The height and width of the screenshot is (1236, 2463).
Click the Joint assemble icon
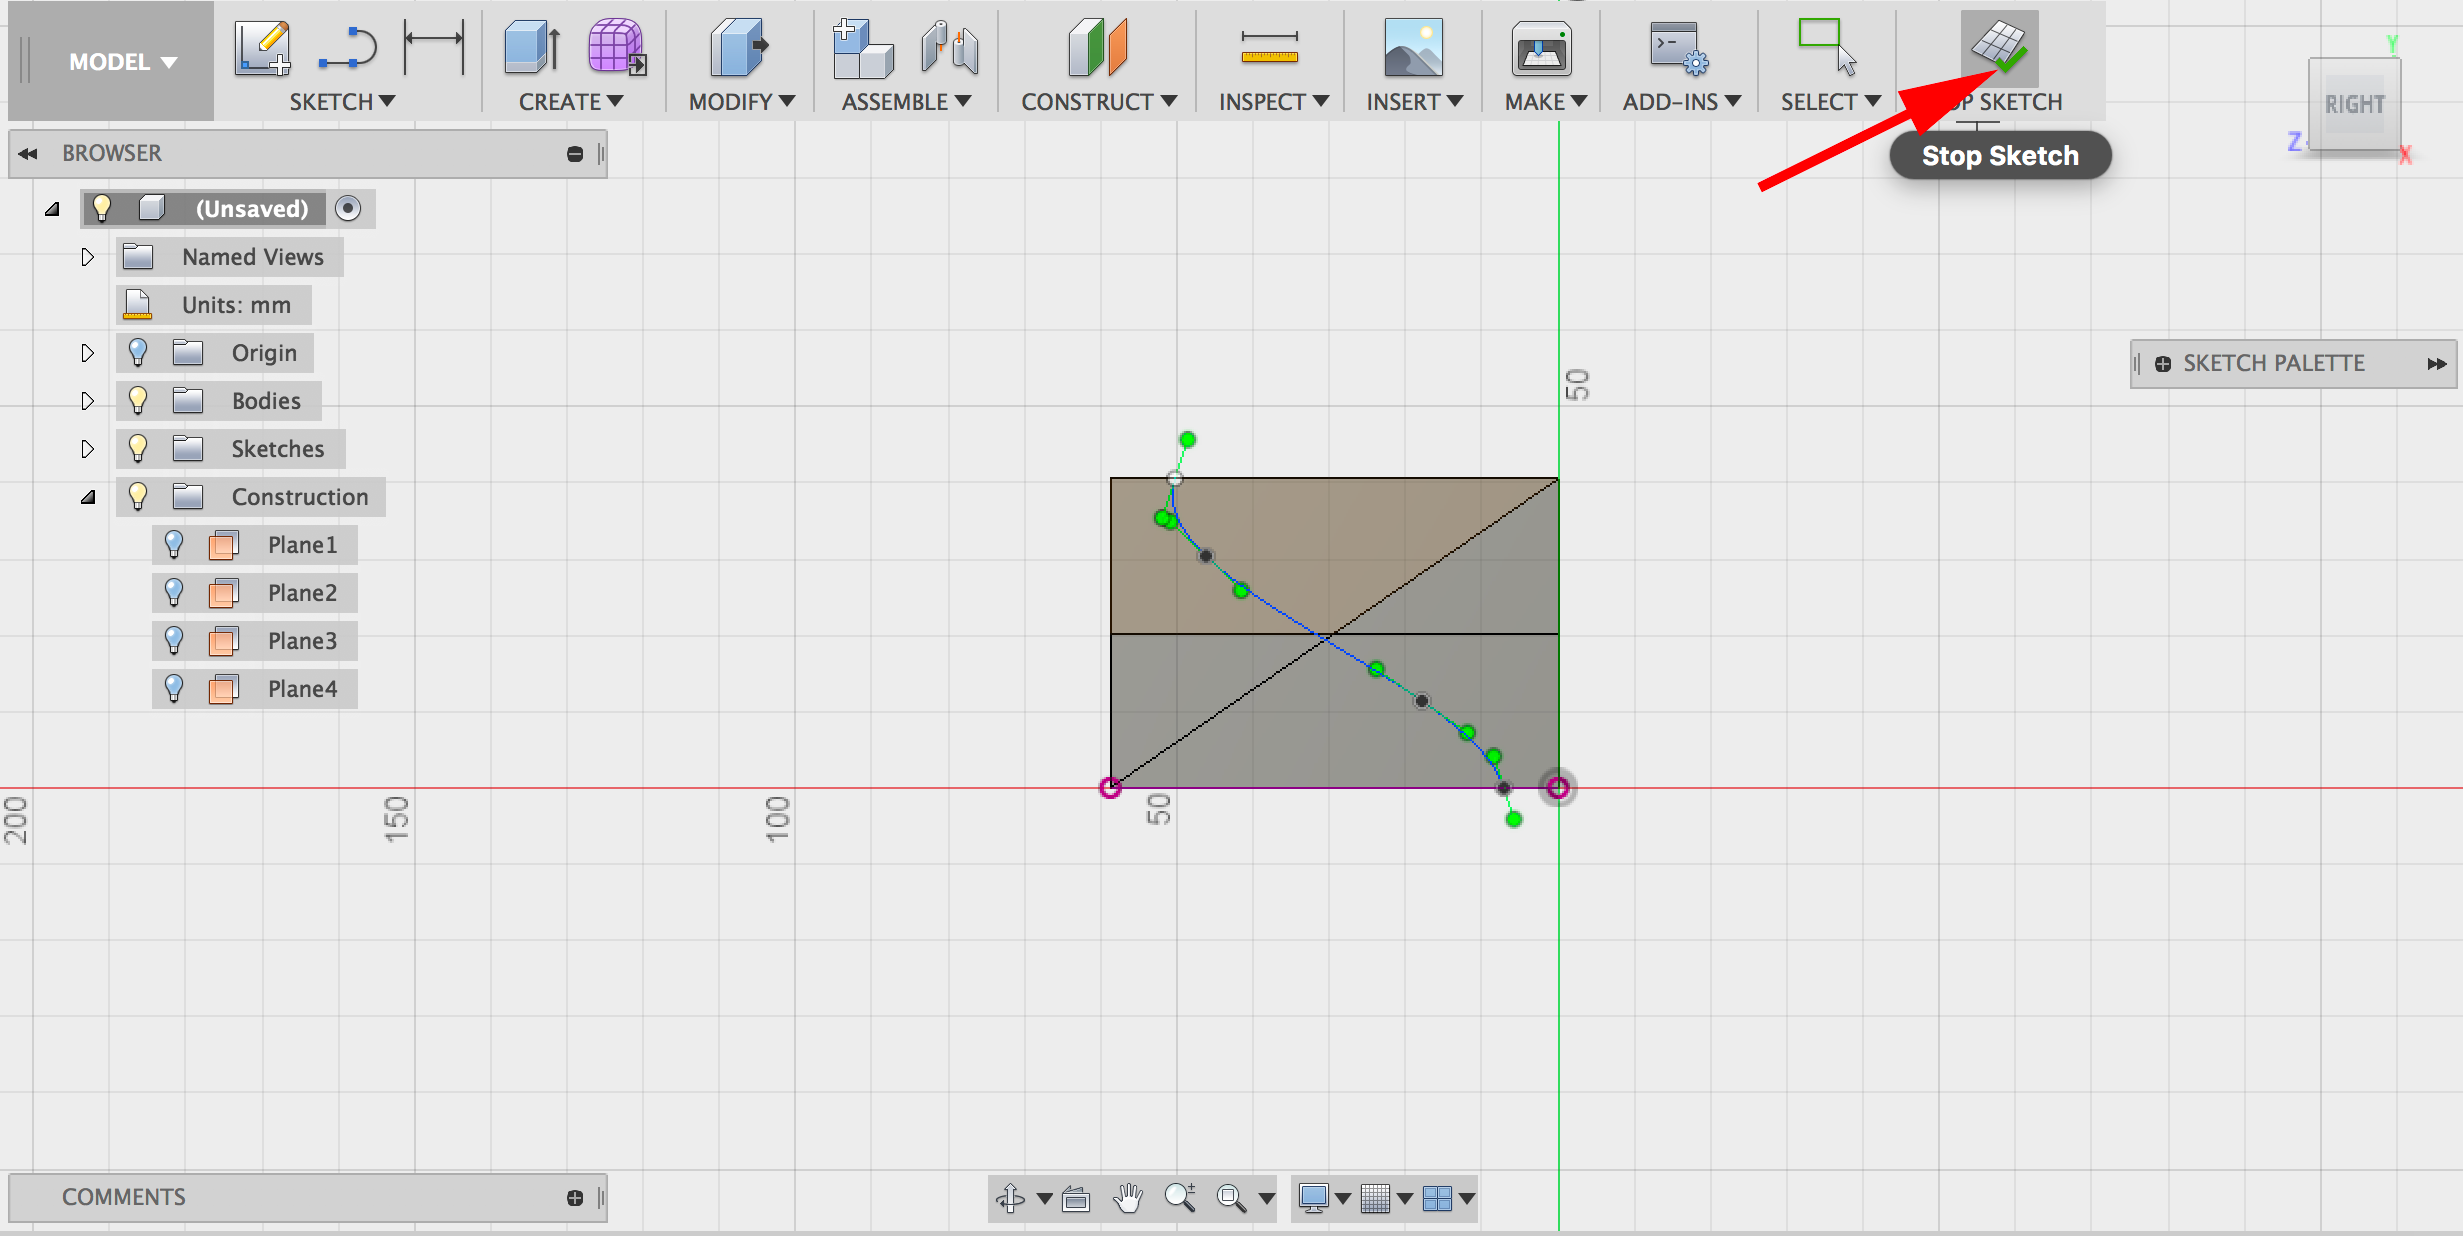pos(949,48)
